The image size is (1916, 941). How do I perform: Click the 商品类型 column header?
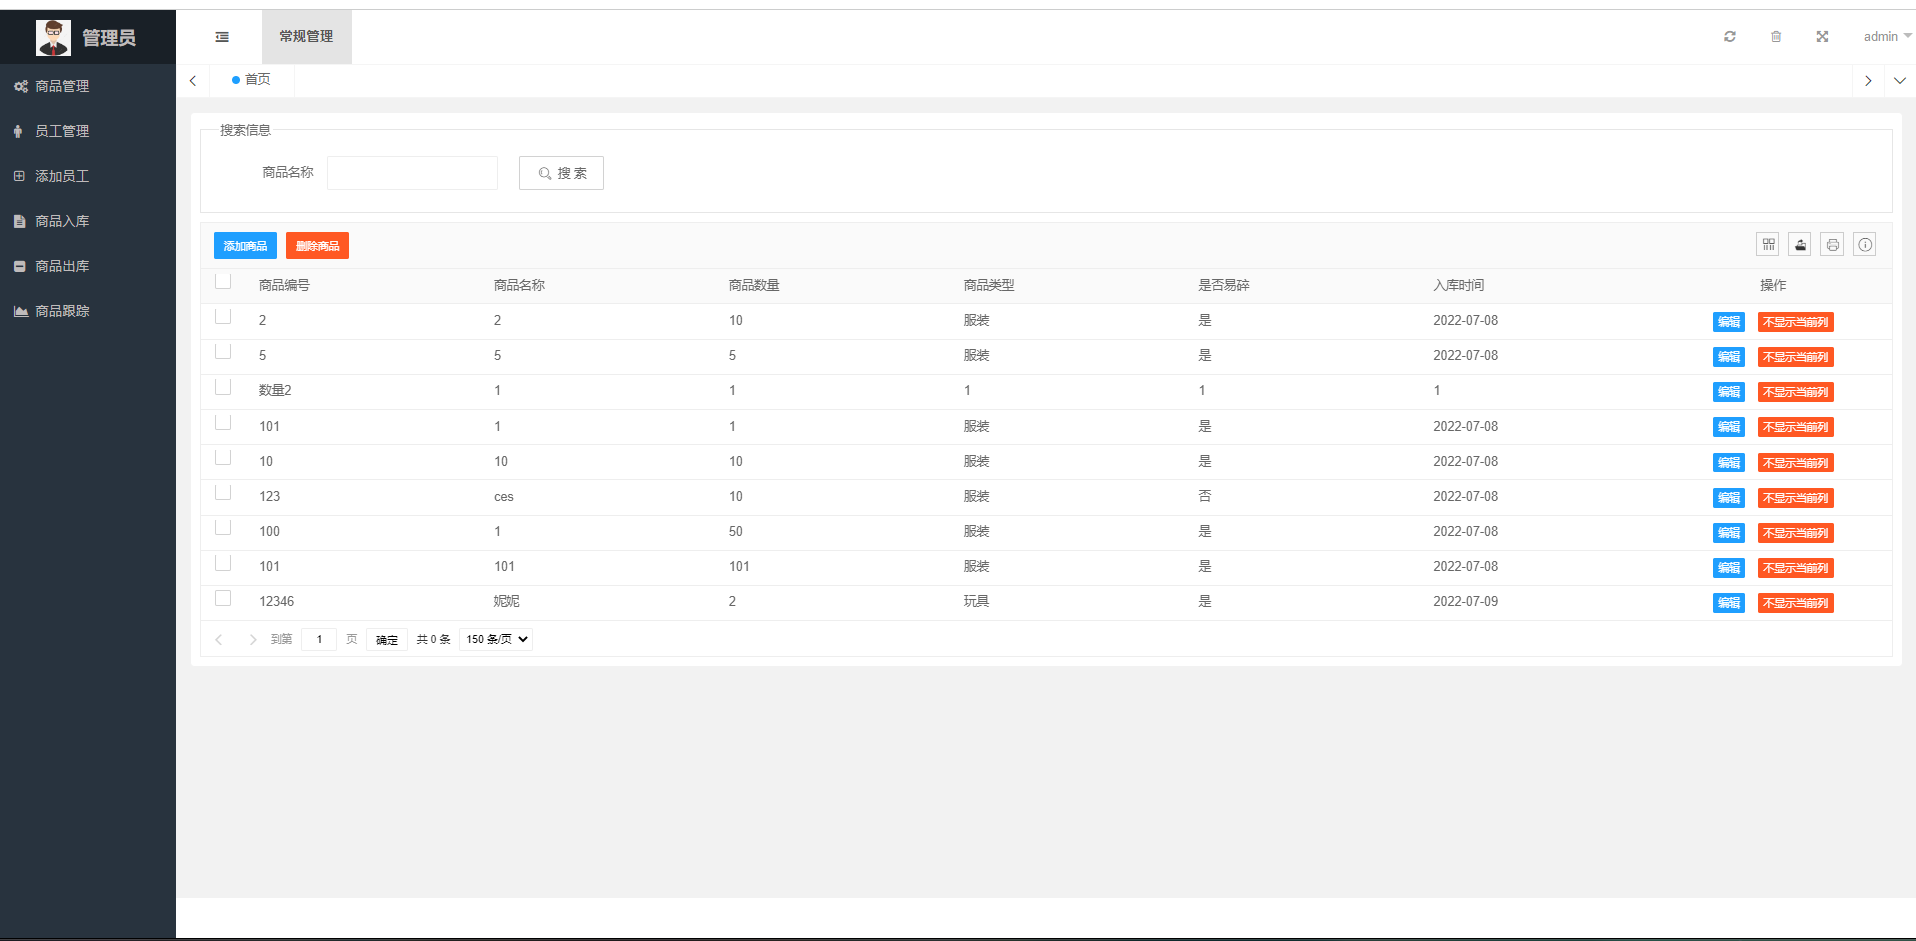989,286
